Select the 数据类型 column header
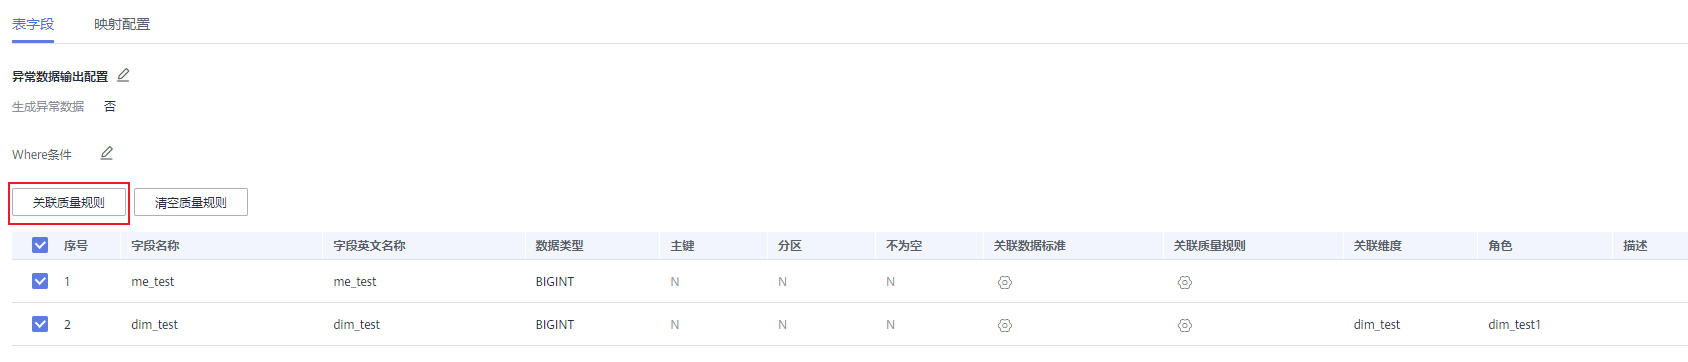The height and width of the screenshot is (362, 1688). coord(559,245)
